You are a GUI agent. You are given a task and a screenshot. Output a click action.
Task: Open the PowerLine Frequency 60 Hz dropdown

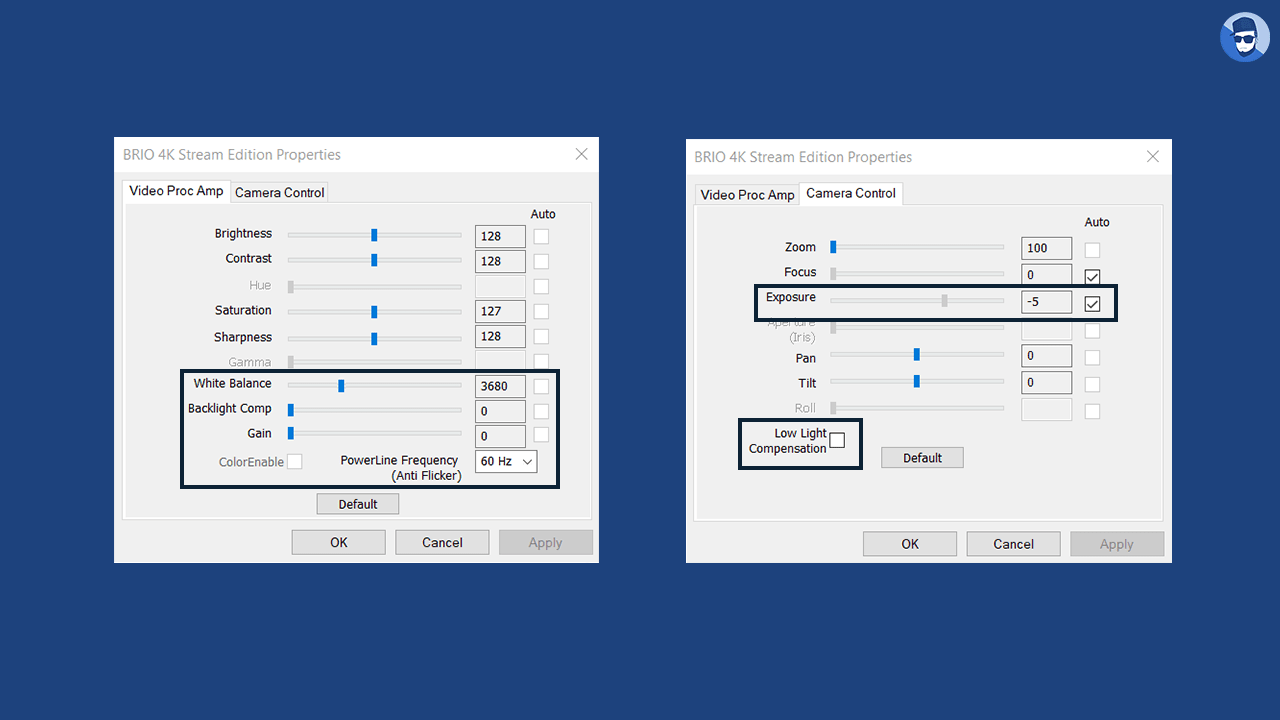click(x=506, y=461)
